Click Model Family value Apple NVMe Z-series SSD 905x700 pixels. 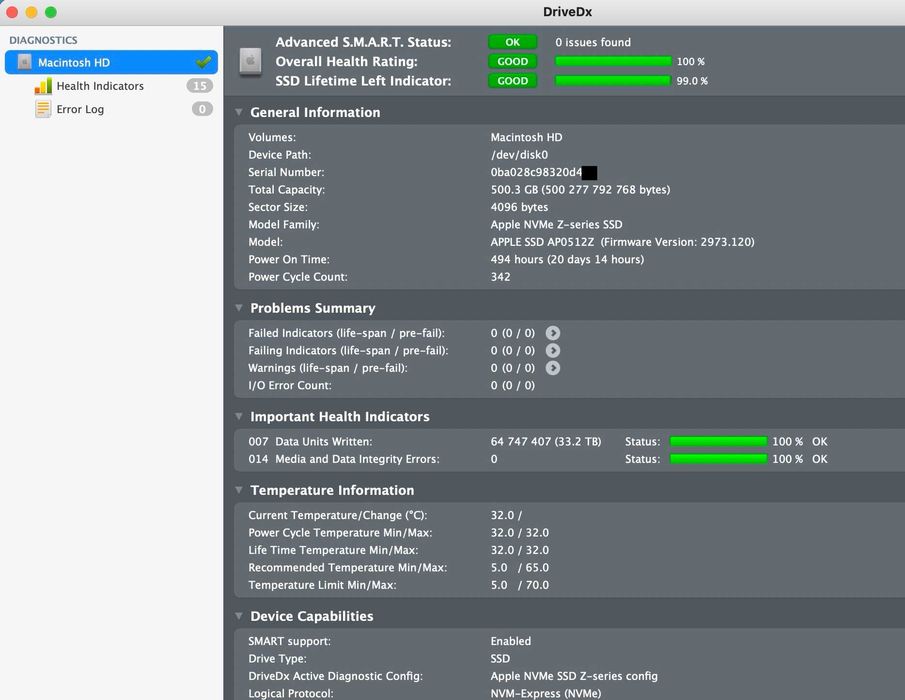[556, 224]
